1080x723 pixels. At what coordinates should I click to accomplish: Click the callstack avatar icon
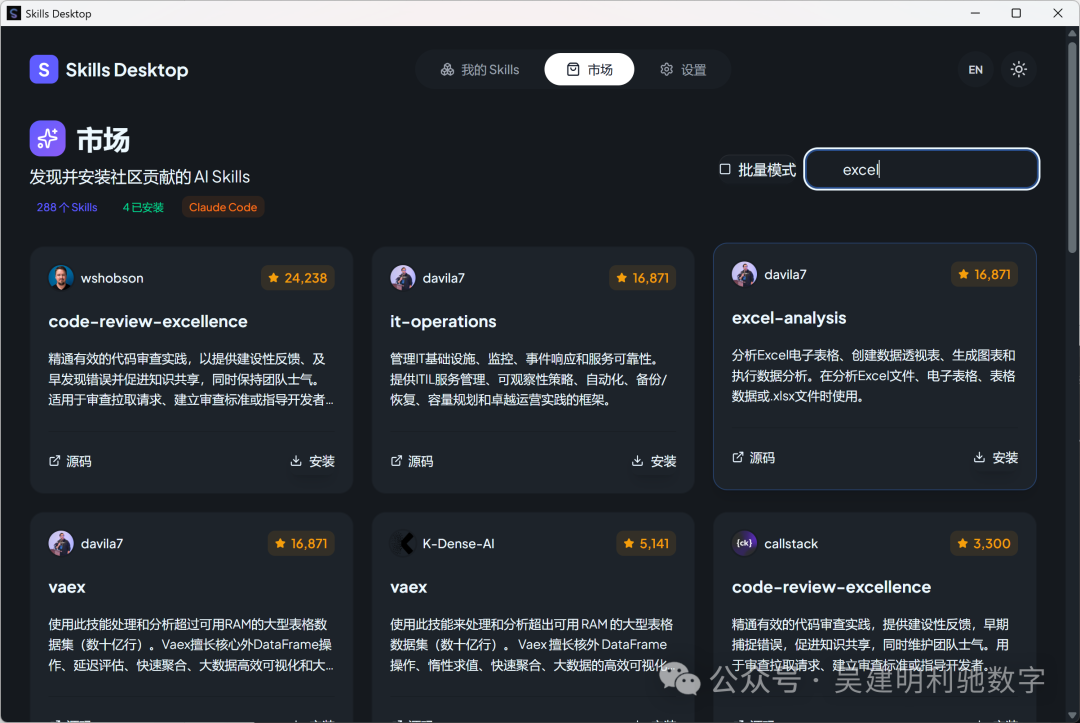click(745, 543)
